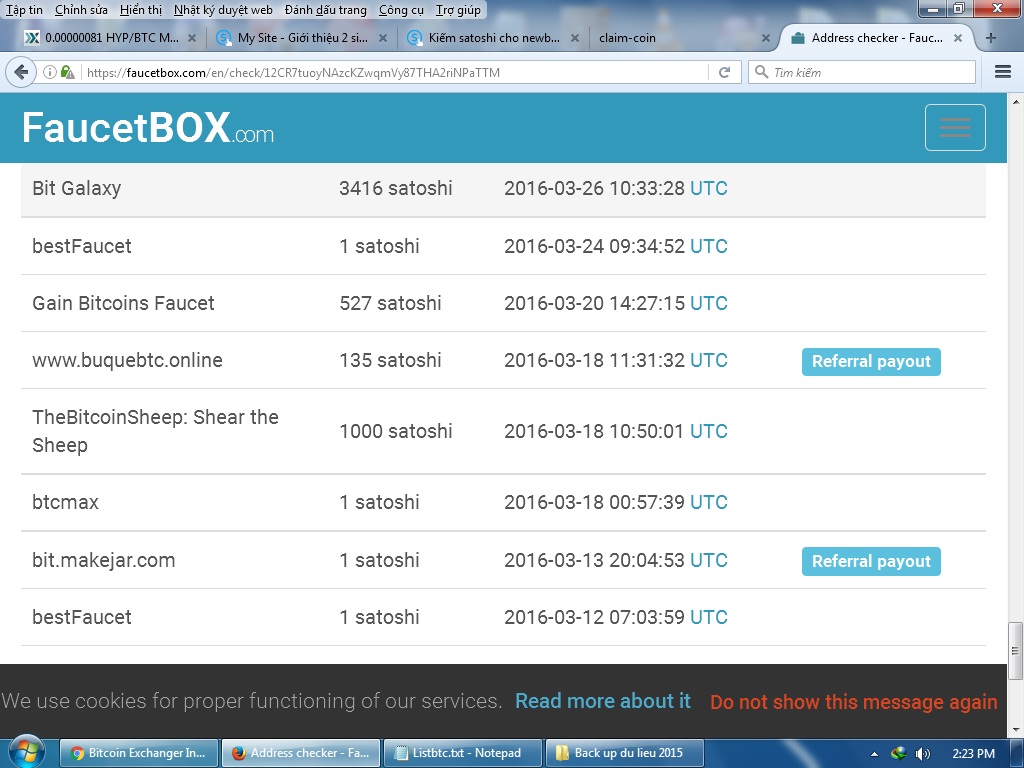Open the Tập tin menu
1024x768 pixels.
pos(24,10)
